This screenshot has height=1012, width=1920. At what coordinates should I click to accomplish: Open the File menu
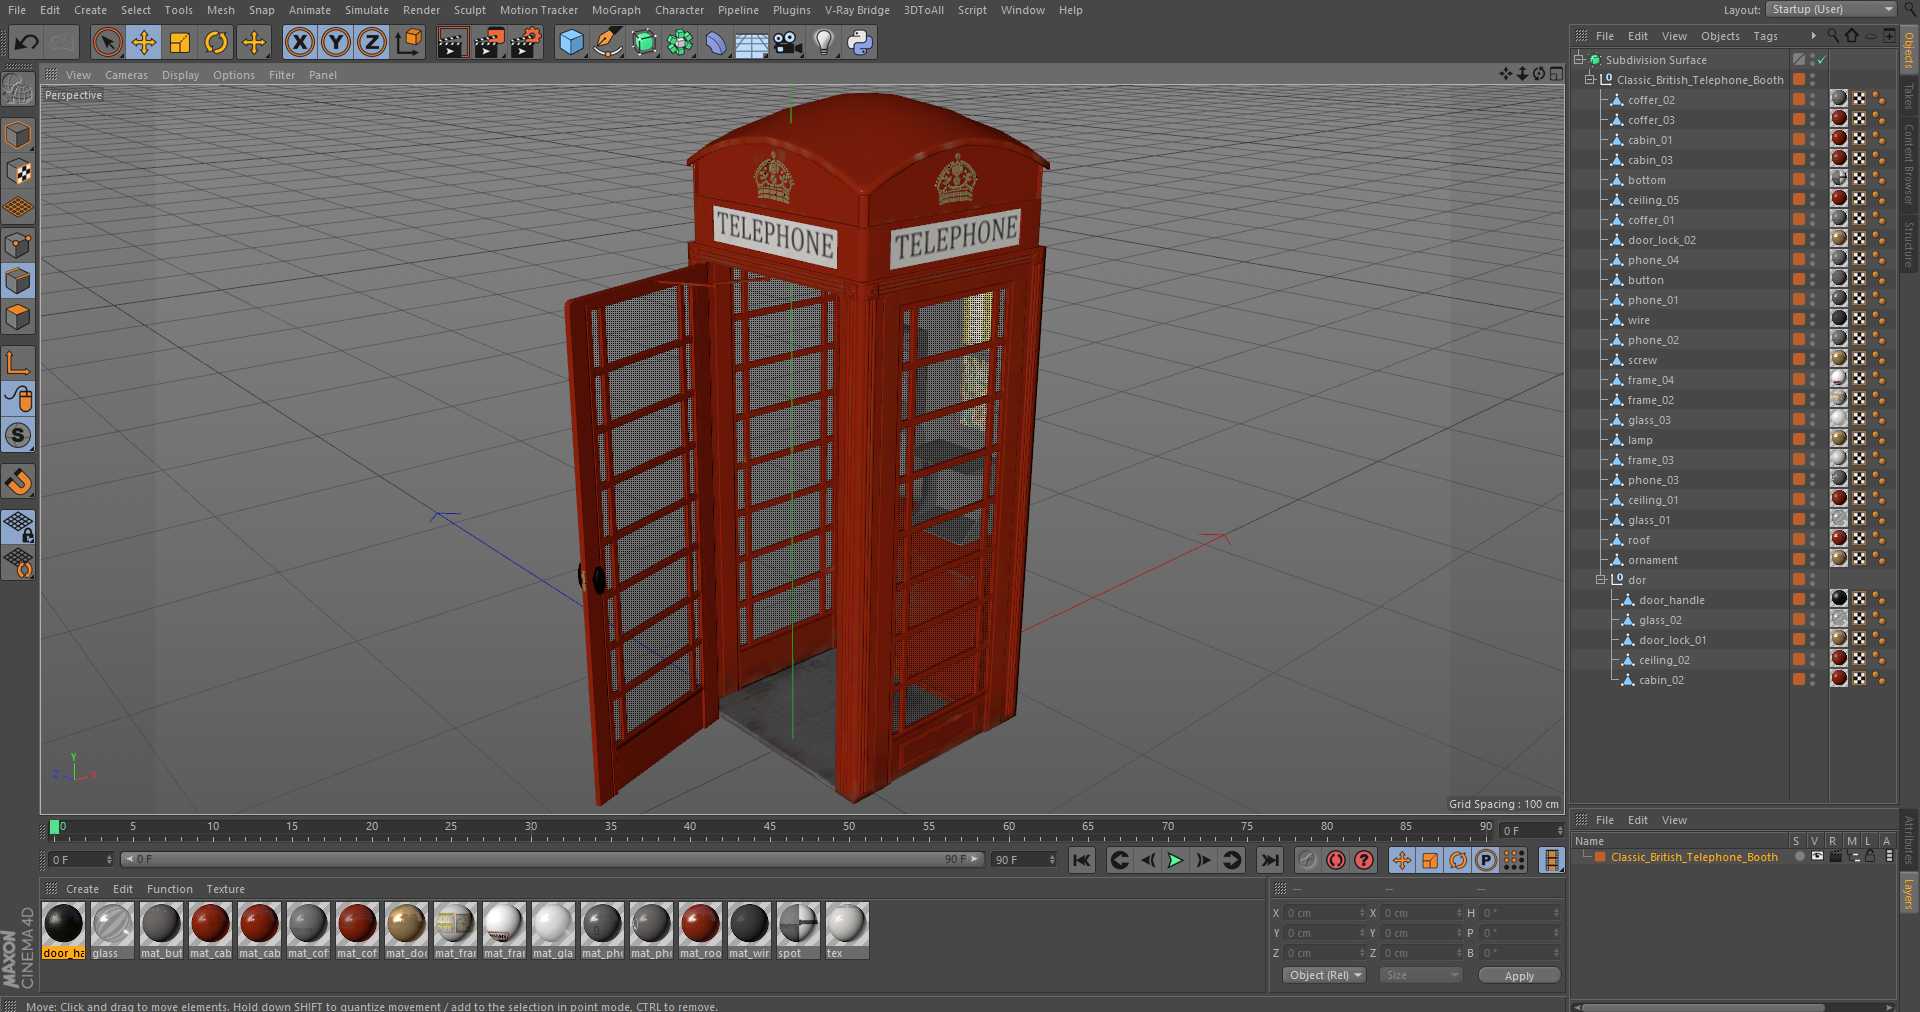[x=17, y=10]
